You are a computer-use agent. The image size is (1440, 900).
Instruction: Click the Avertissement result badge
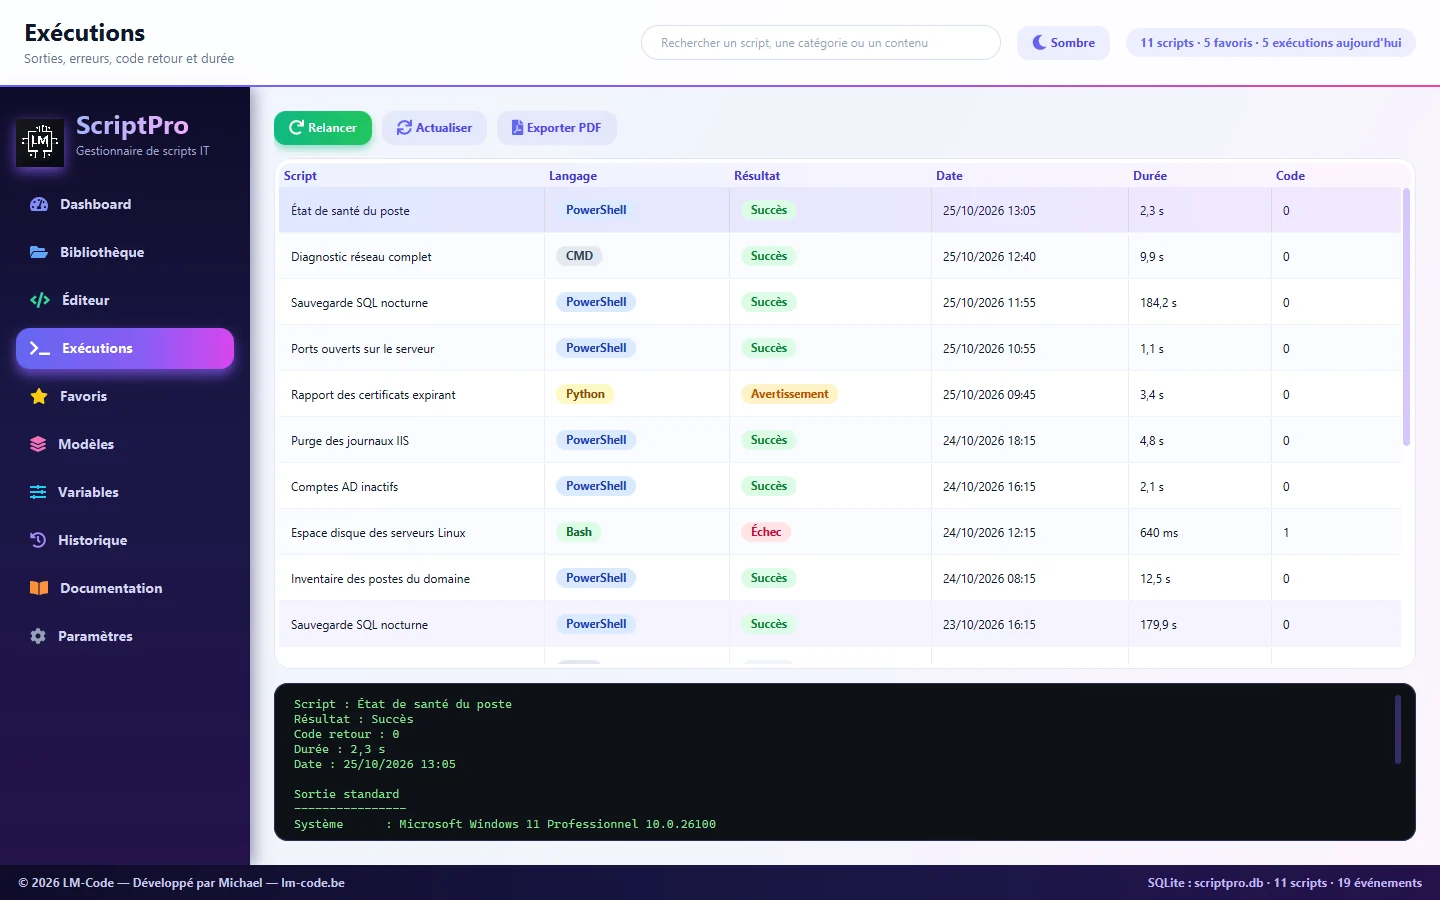click(x=789, y=394)
